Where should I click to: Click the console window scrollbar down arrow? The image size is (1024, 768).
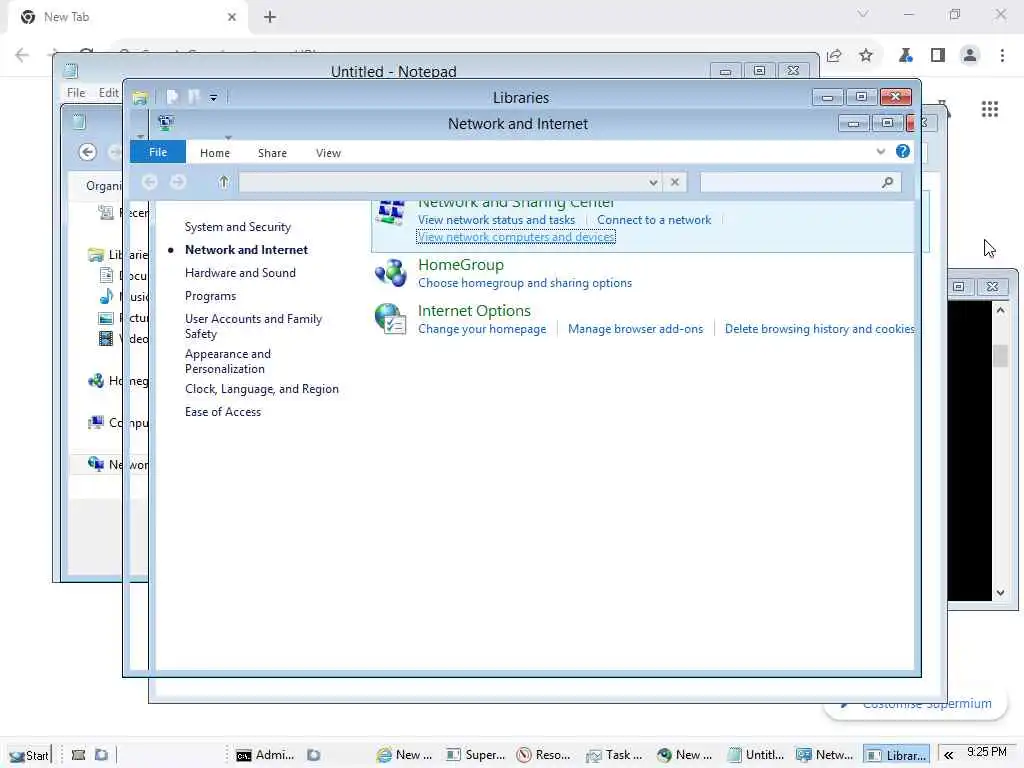pos(1000,592)
